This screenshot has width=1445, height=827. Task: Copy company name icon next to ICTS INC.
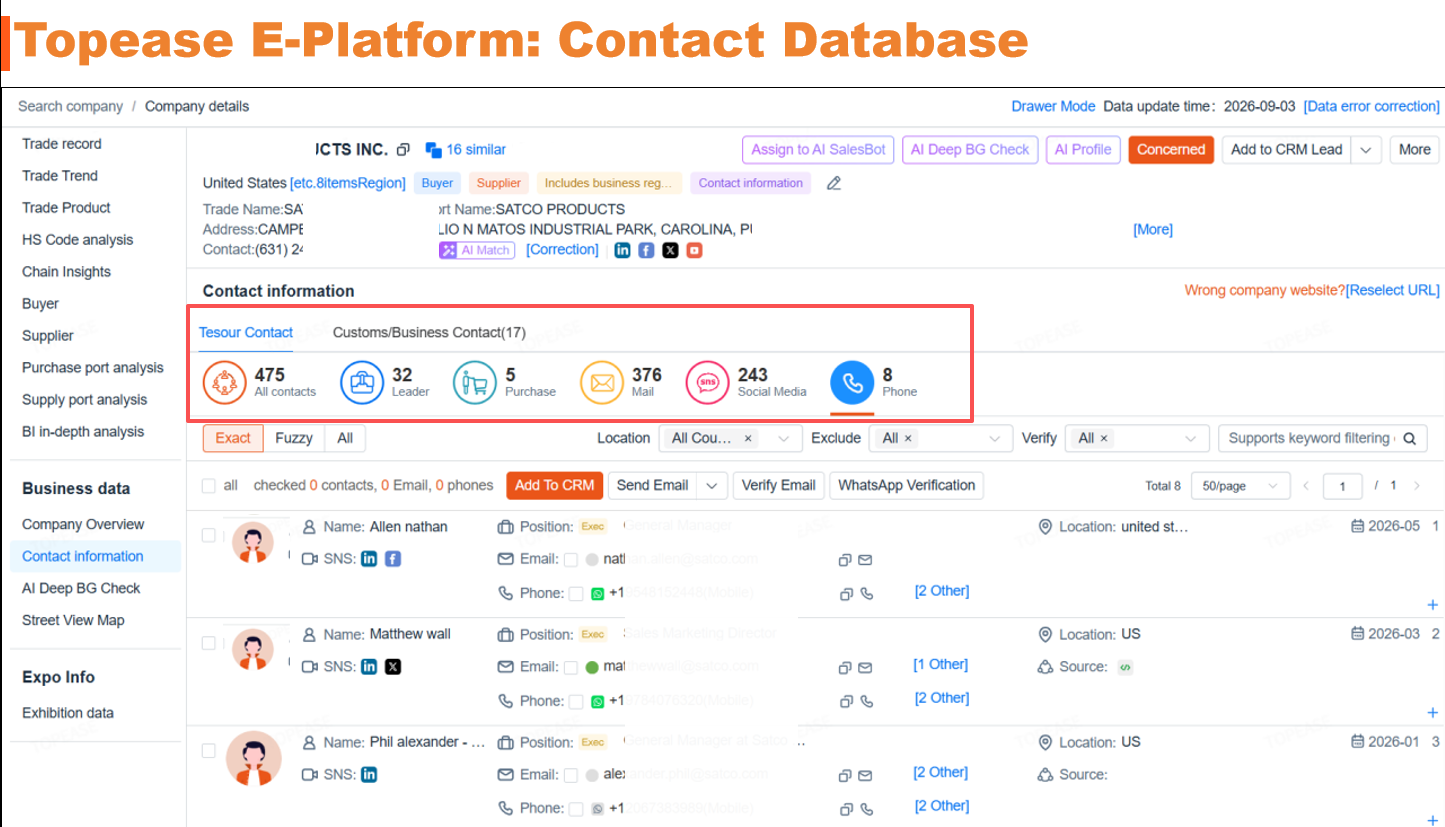403,150
